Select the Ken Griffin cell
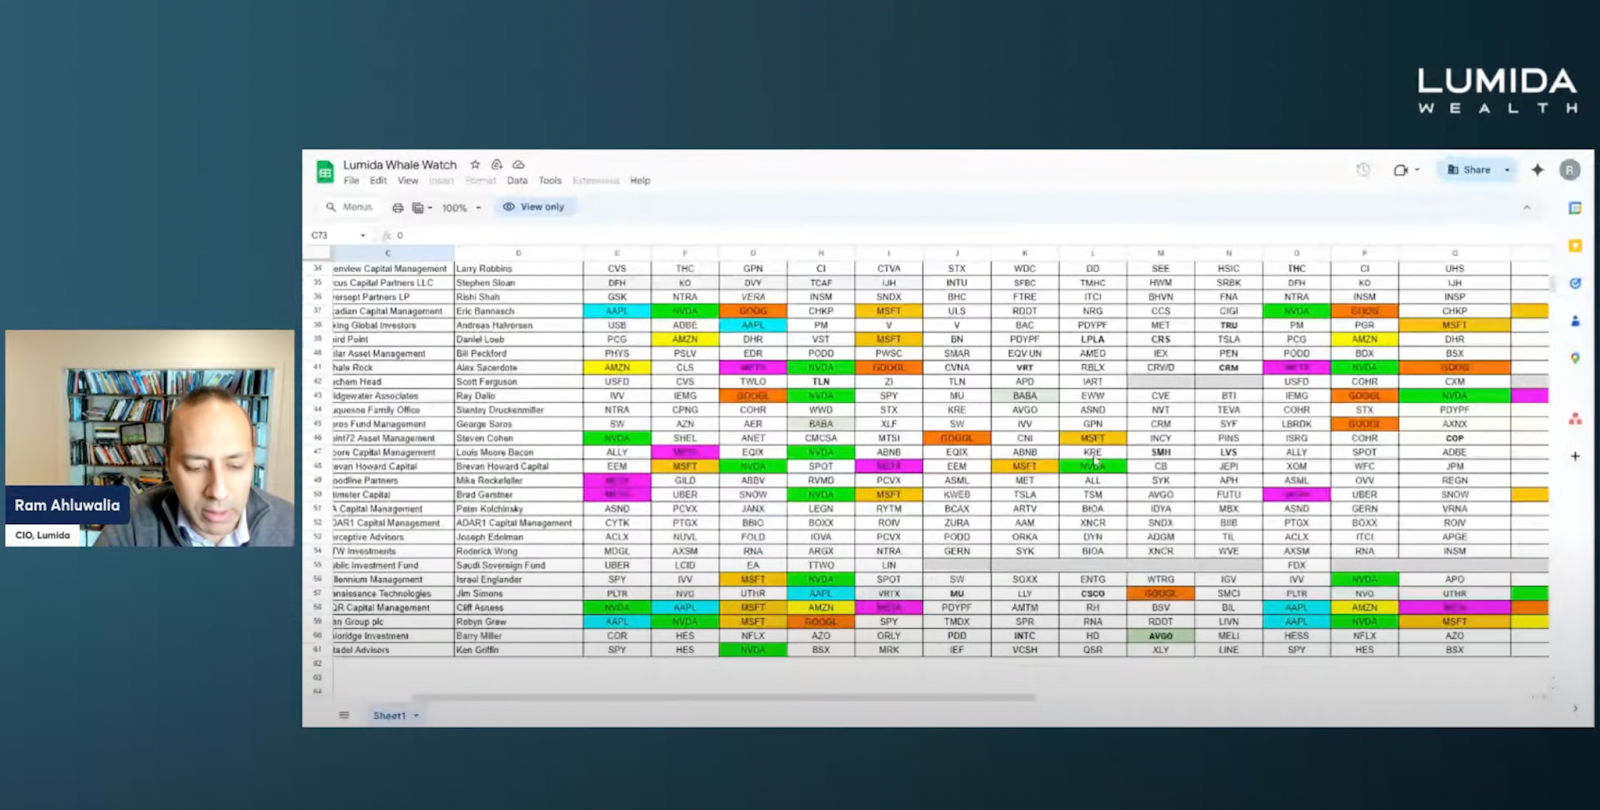1600x810 pixels. click(518, 650)
